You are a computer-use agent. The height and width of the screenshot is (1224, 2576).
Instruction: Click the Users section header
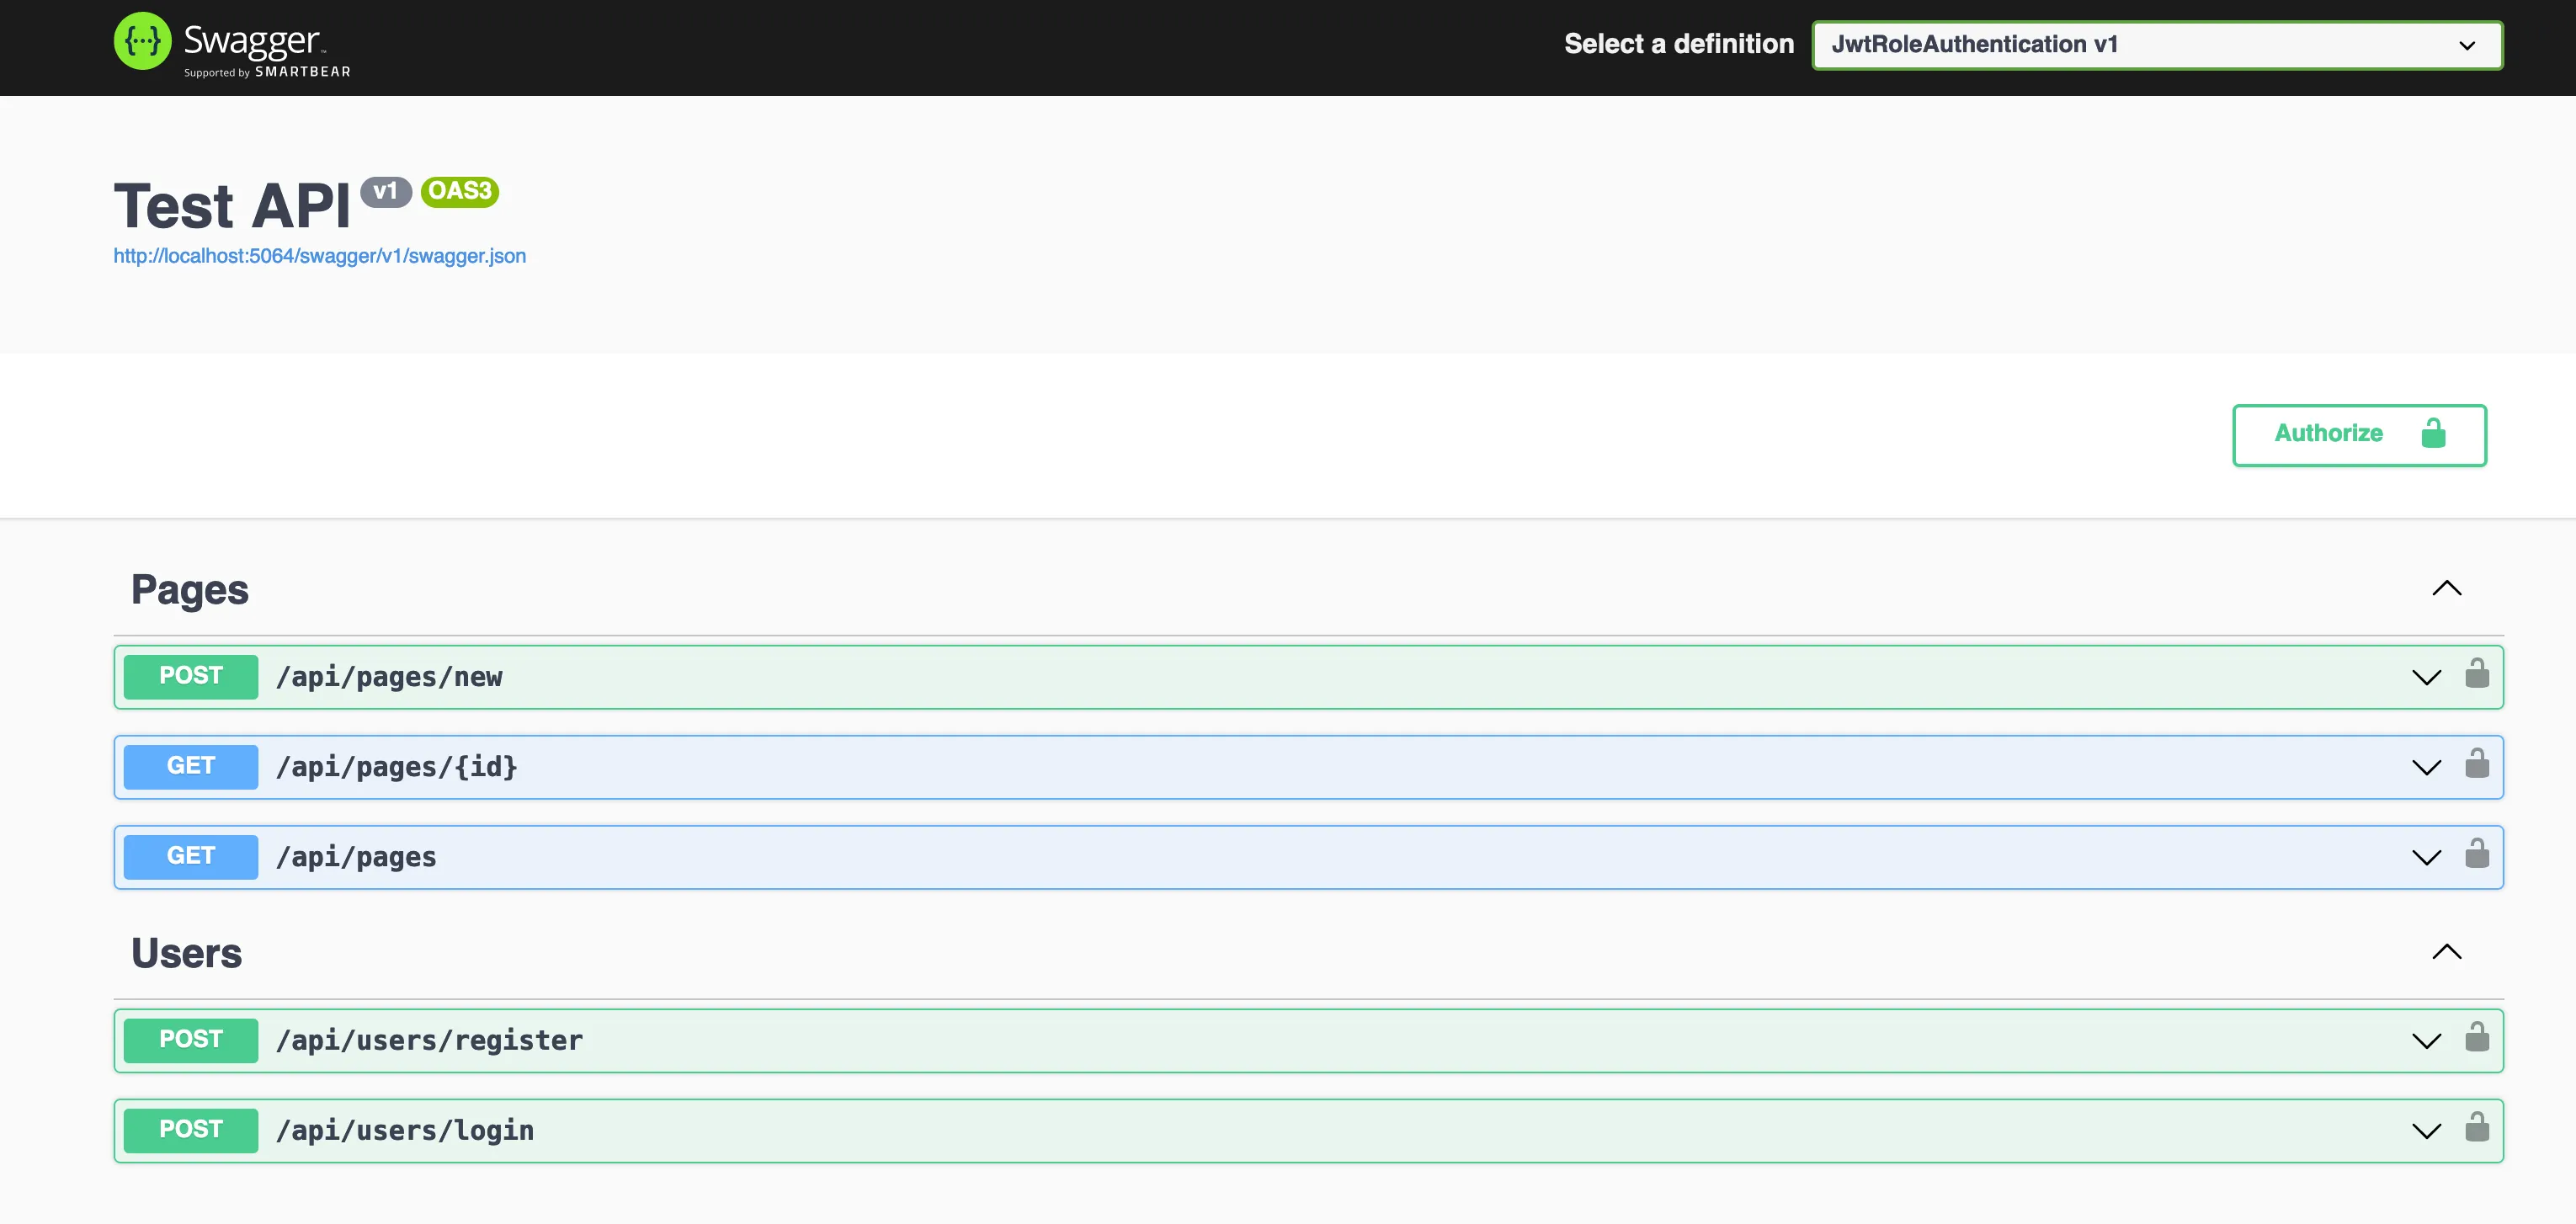(184, 951)
